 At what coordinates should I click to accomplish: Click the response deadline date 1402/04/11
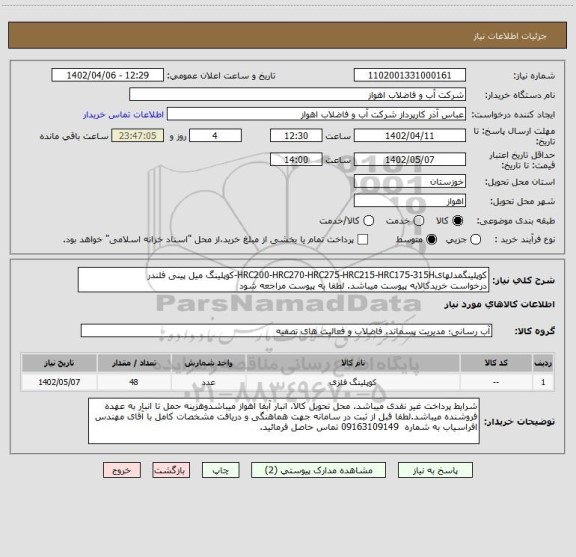pos(410,136)
